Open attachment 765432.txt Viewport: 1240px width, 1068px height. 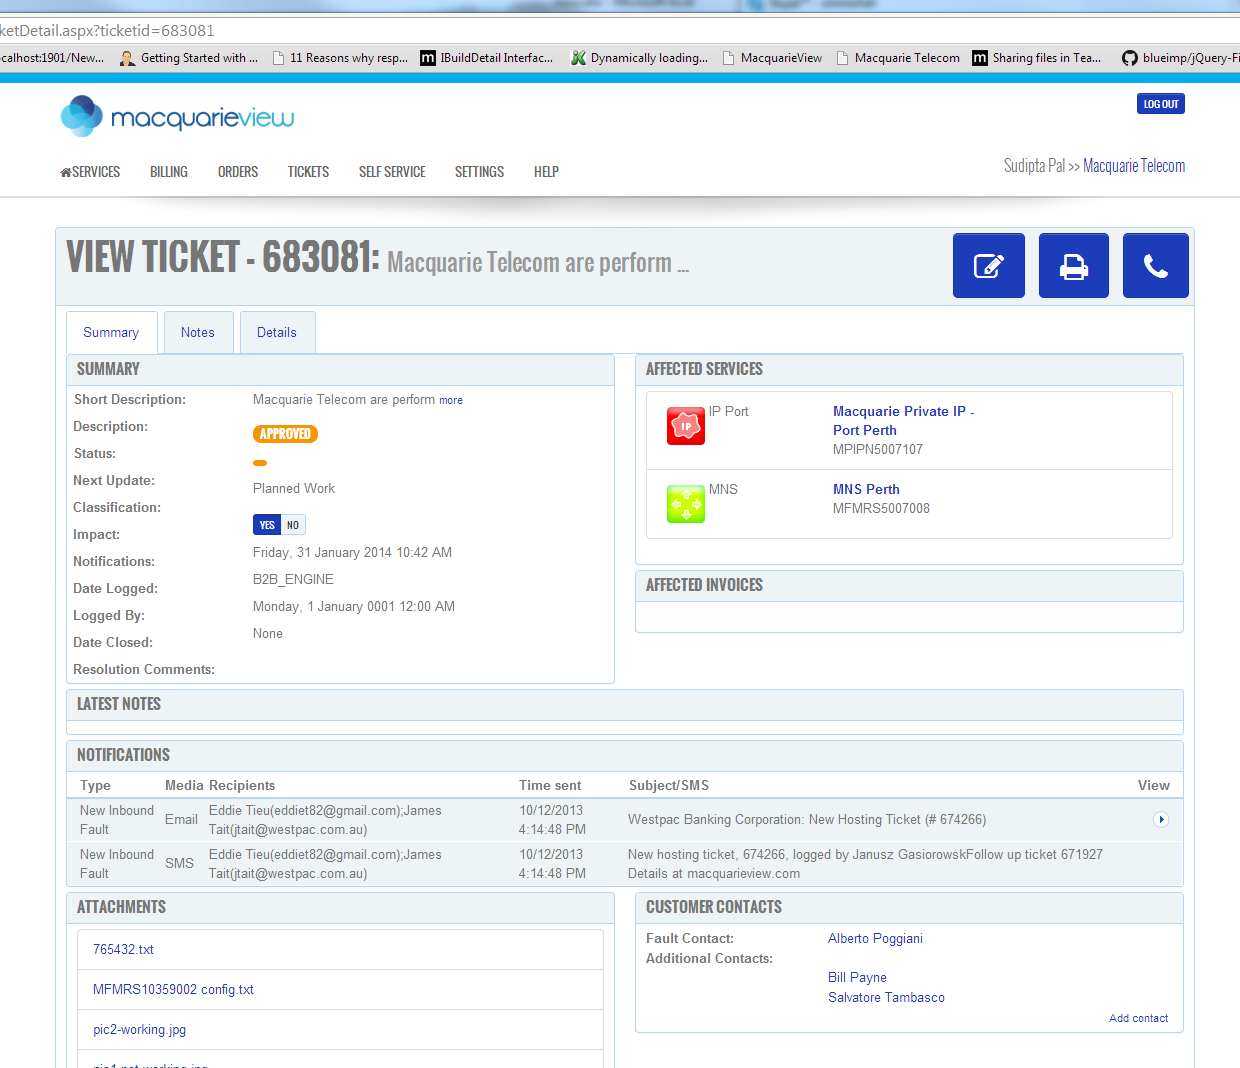click(x=123, y=950)
